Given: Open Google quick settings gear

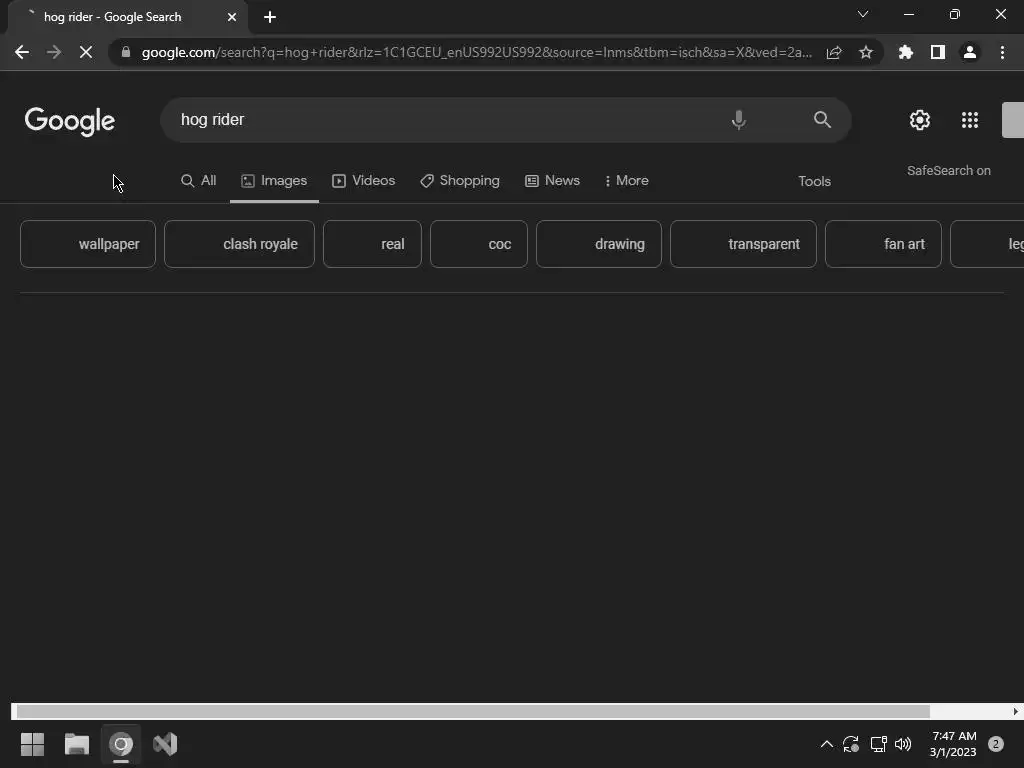Looking at the screenshot, I should tap(920, 120).
